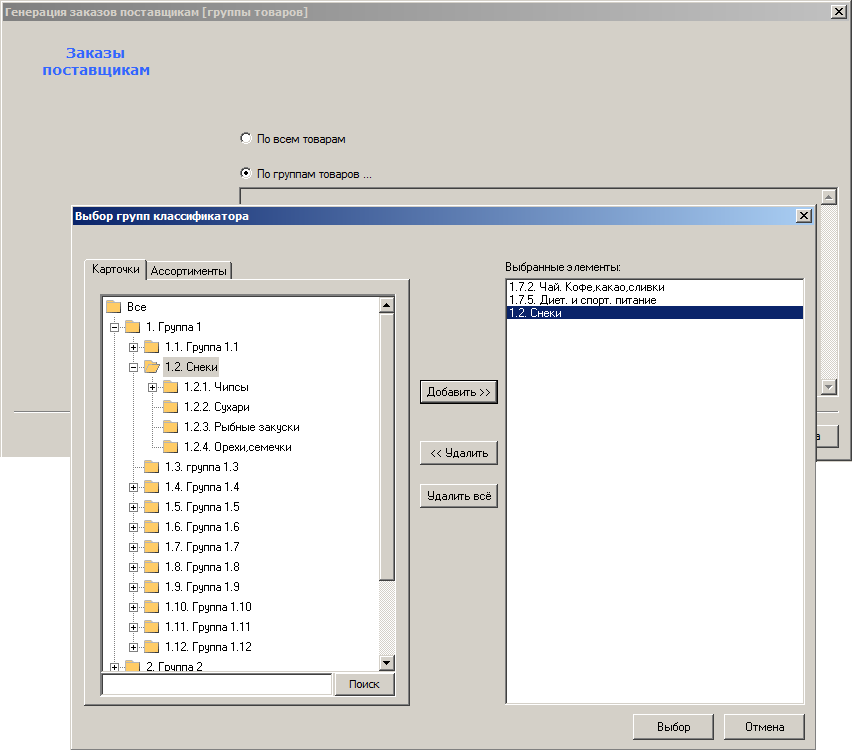Click the Добавить >> button
Screen dimensions: 852x750
[459, 392]
